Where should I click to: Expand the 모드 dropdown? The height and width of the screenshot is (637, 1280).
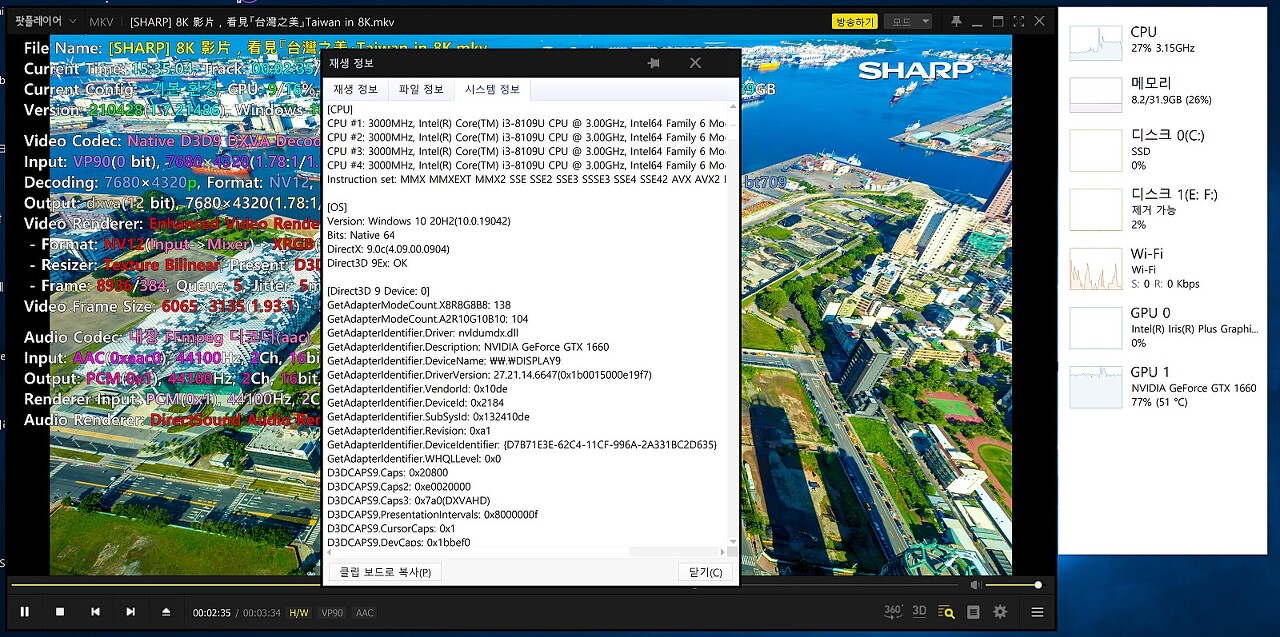(x=910, y=21)
